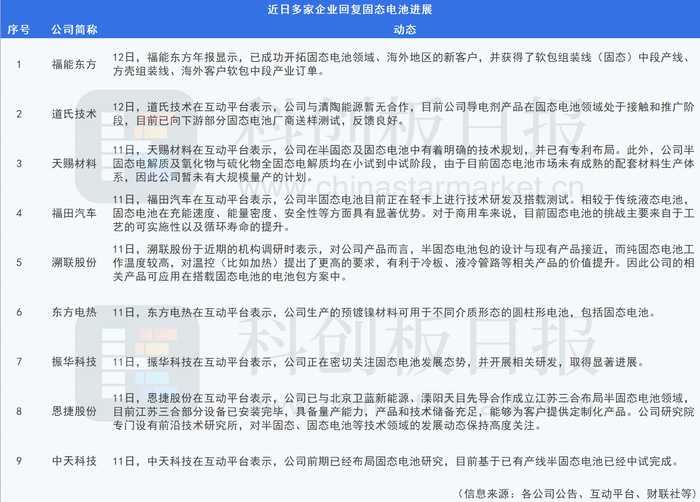The height and width of the screenshot is (502, 700).
Task: Click company name 溯联股份
Action: tap(74, 263)
